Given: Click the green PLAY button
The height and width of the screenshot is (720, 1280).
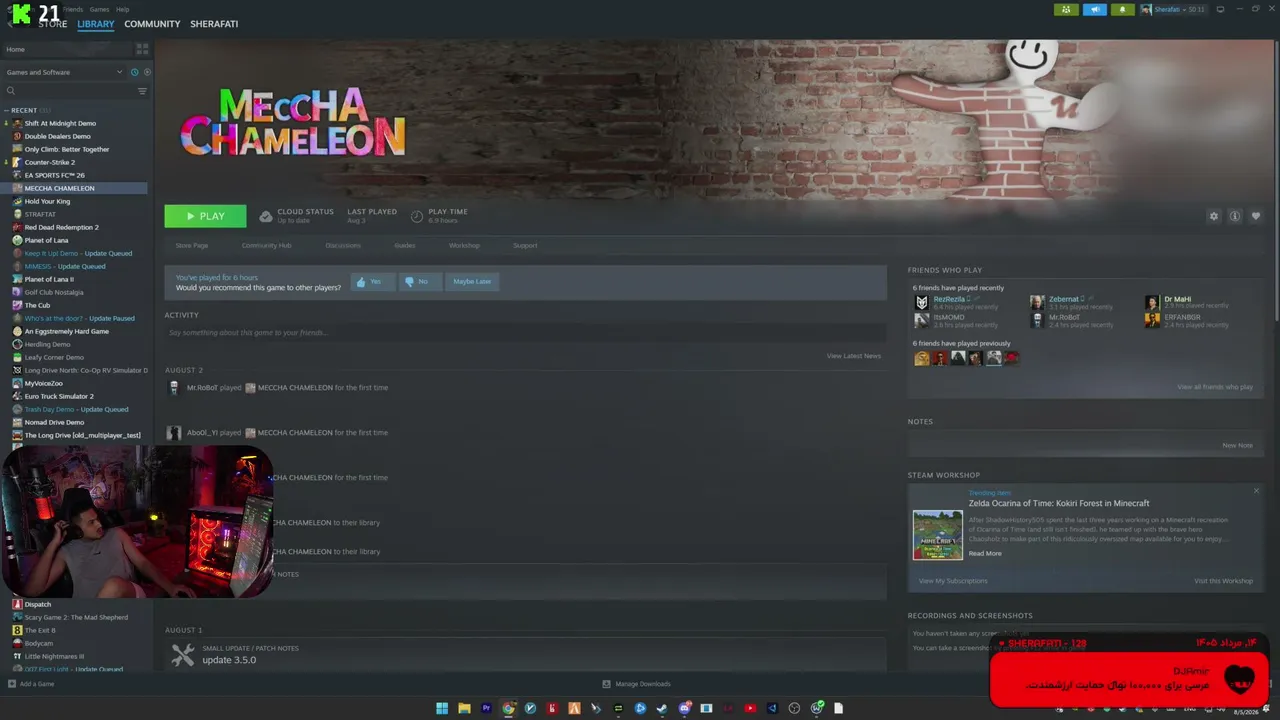Looking at the screenshot, I should point(205,216).
